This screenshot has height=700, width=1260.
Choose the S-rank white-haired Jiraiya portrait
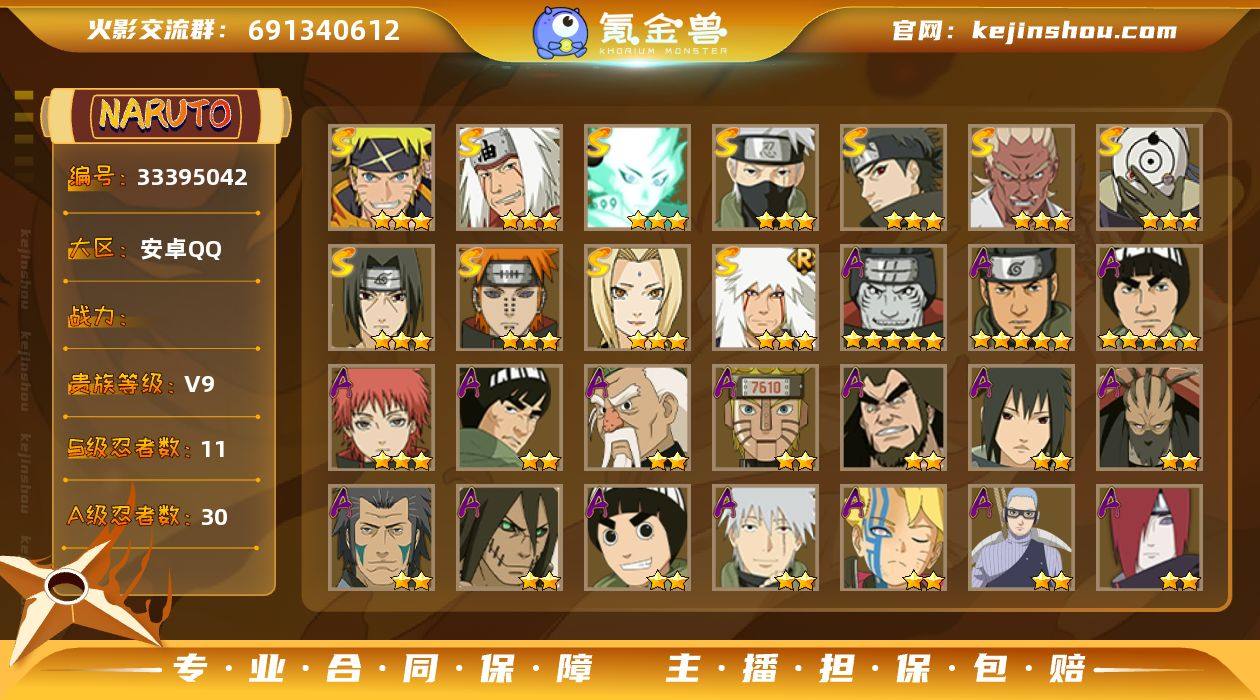tap(509, 178)
